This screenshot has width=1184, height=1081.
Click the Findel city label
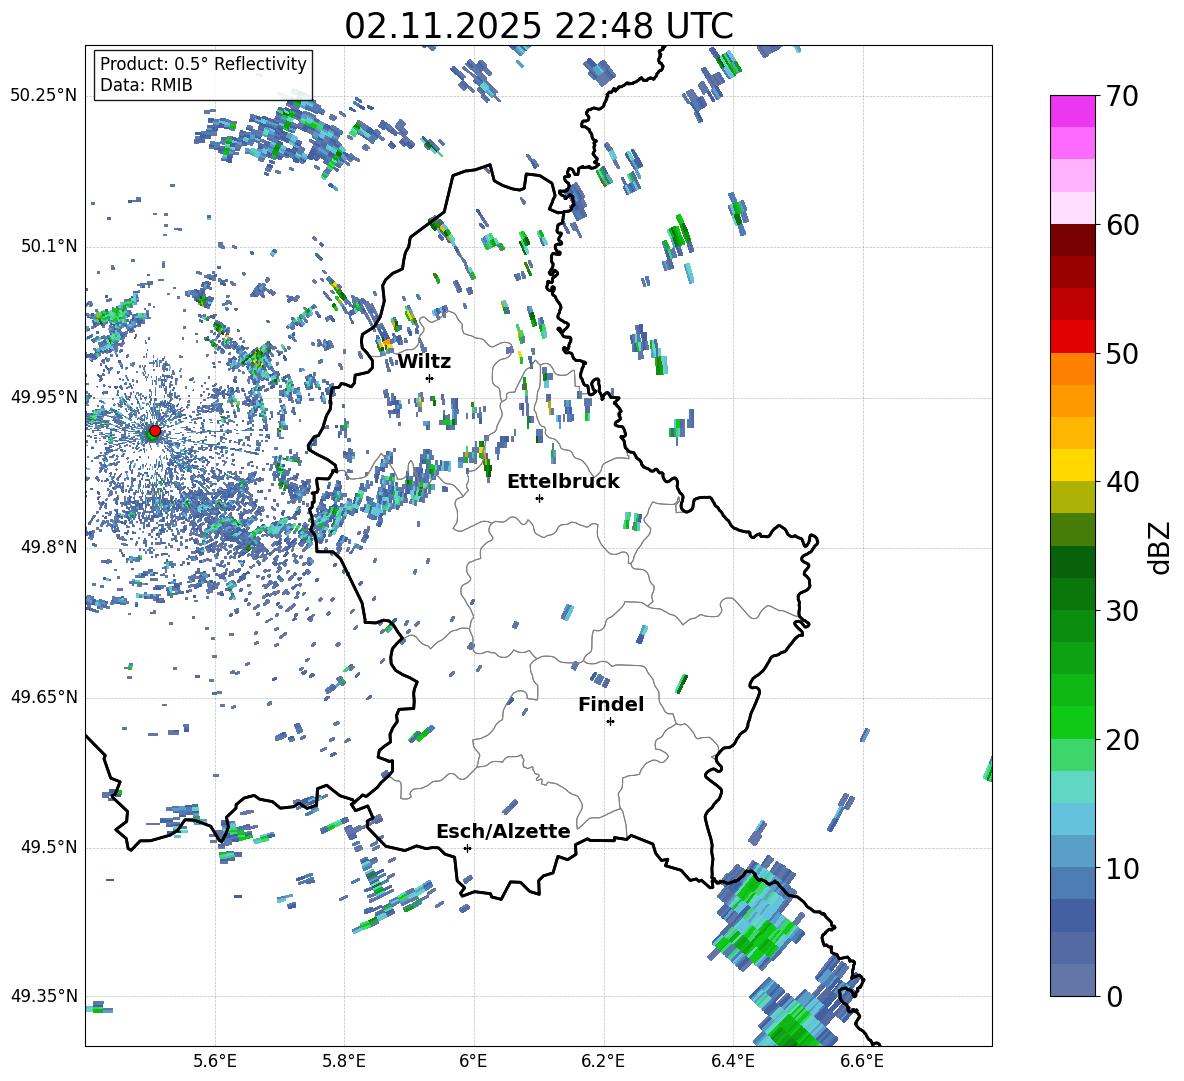tap(611, 704)
